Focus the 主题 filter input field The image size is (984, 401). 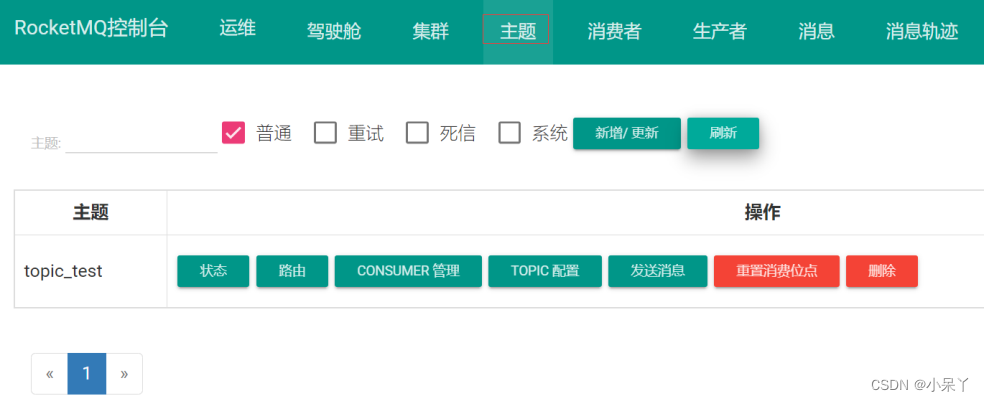point(141,142)
